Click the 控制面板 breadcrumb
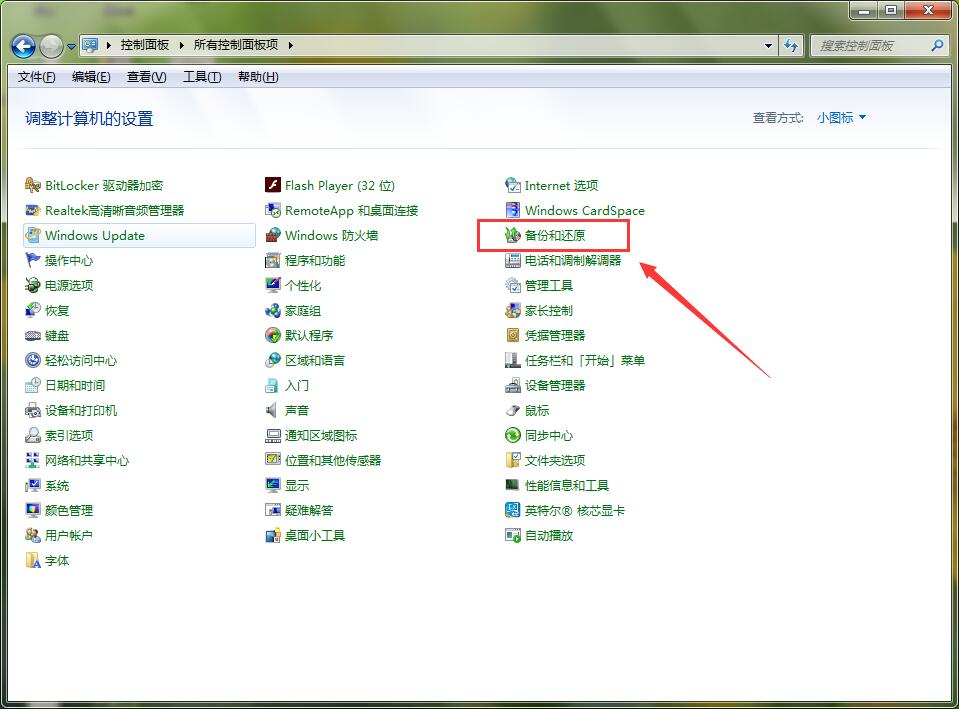This screenshot has width=959, height=709. click(x=145, y=45)
